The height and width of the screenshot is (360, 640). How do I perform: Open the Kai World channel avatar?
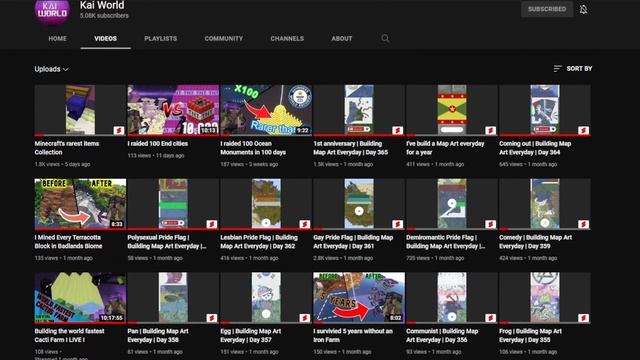(52, 11)
